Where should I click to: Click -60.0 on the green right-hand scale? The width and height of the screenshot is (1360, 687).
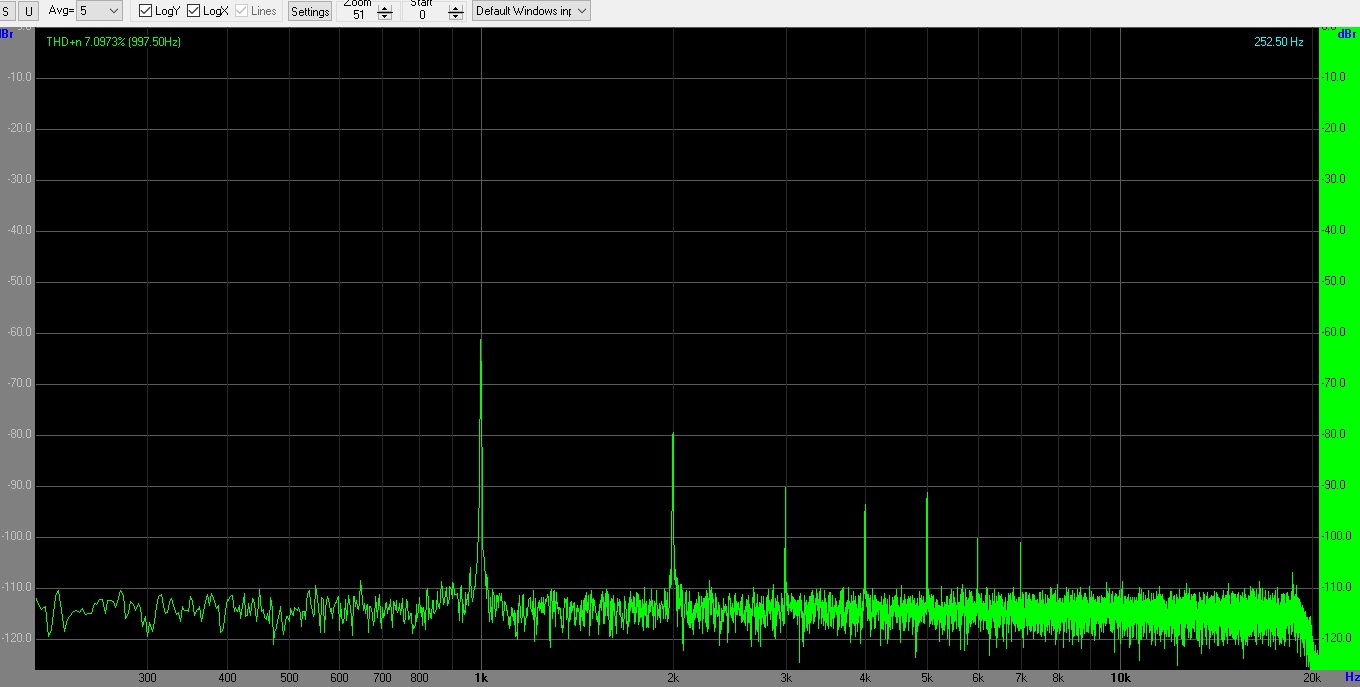[x=1335, y=332]
